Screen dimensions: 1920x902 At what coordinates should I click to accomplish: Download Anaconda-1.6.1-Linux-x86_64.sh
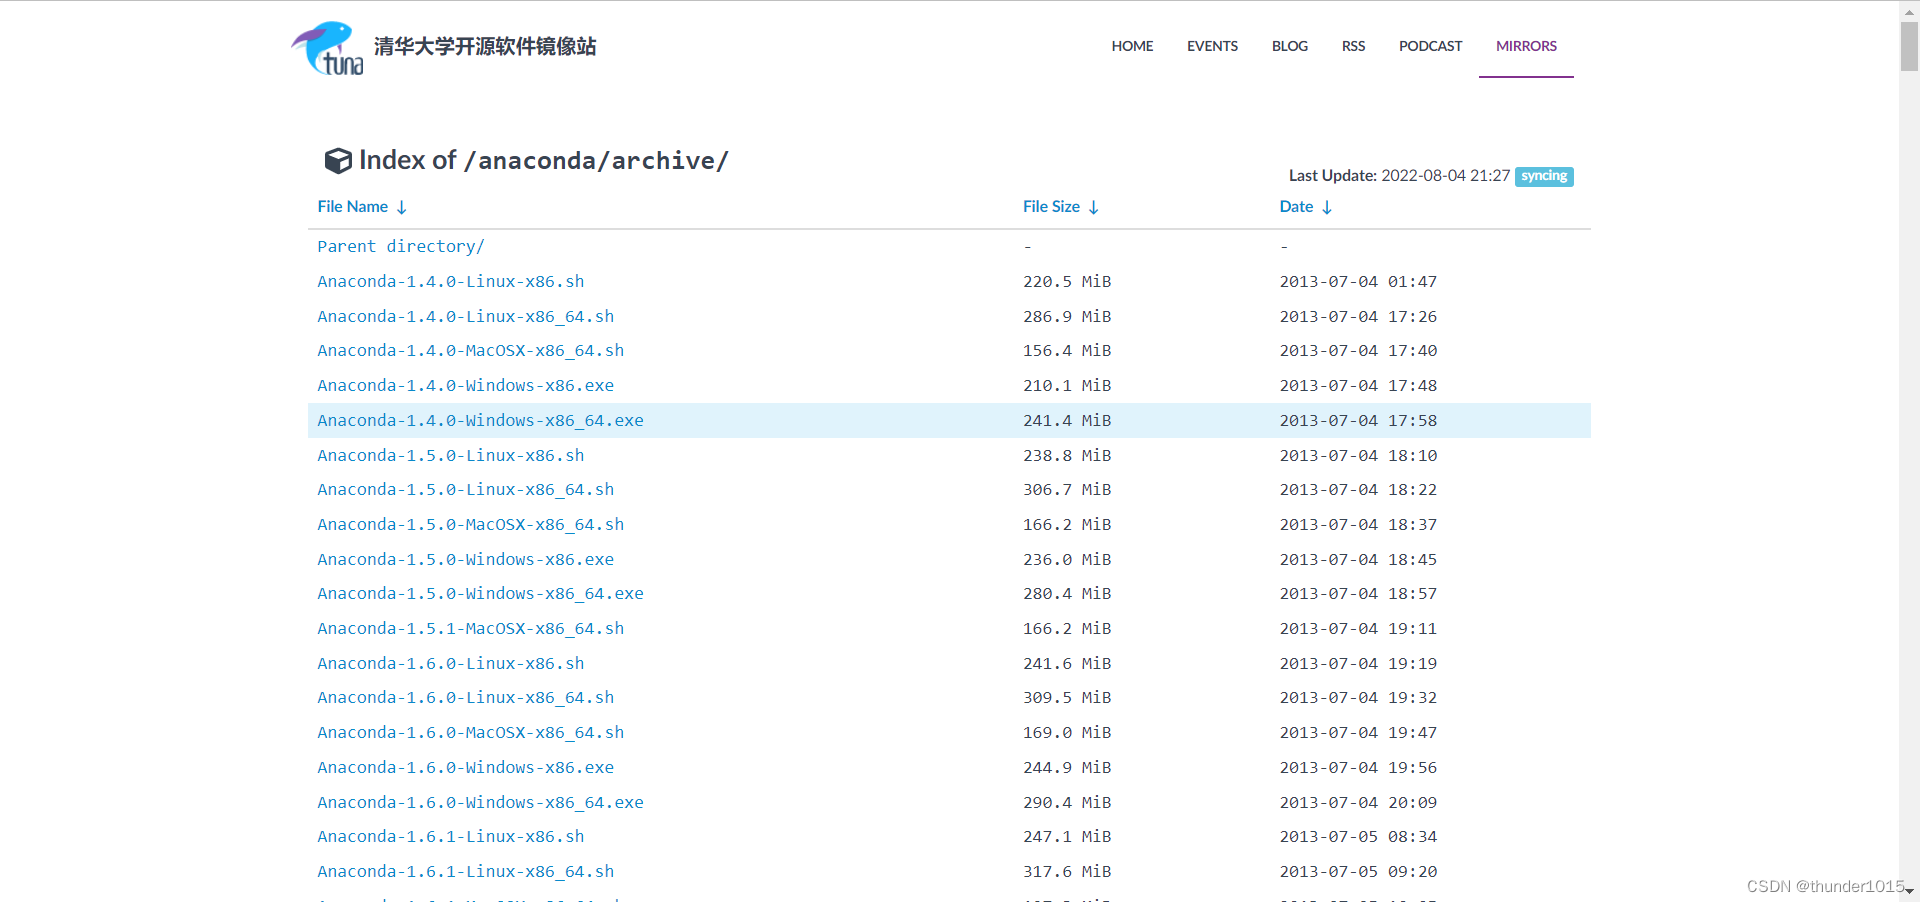466,872
